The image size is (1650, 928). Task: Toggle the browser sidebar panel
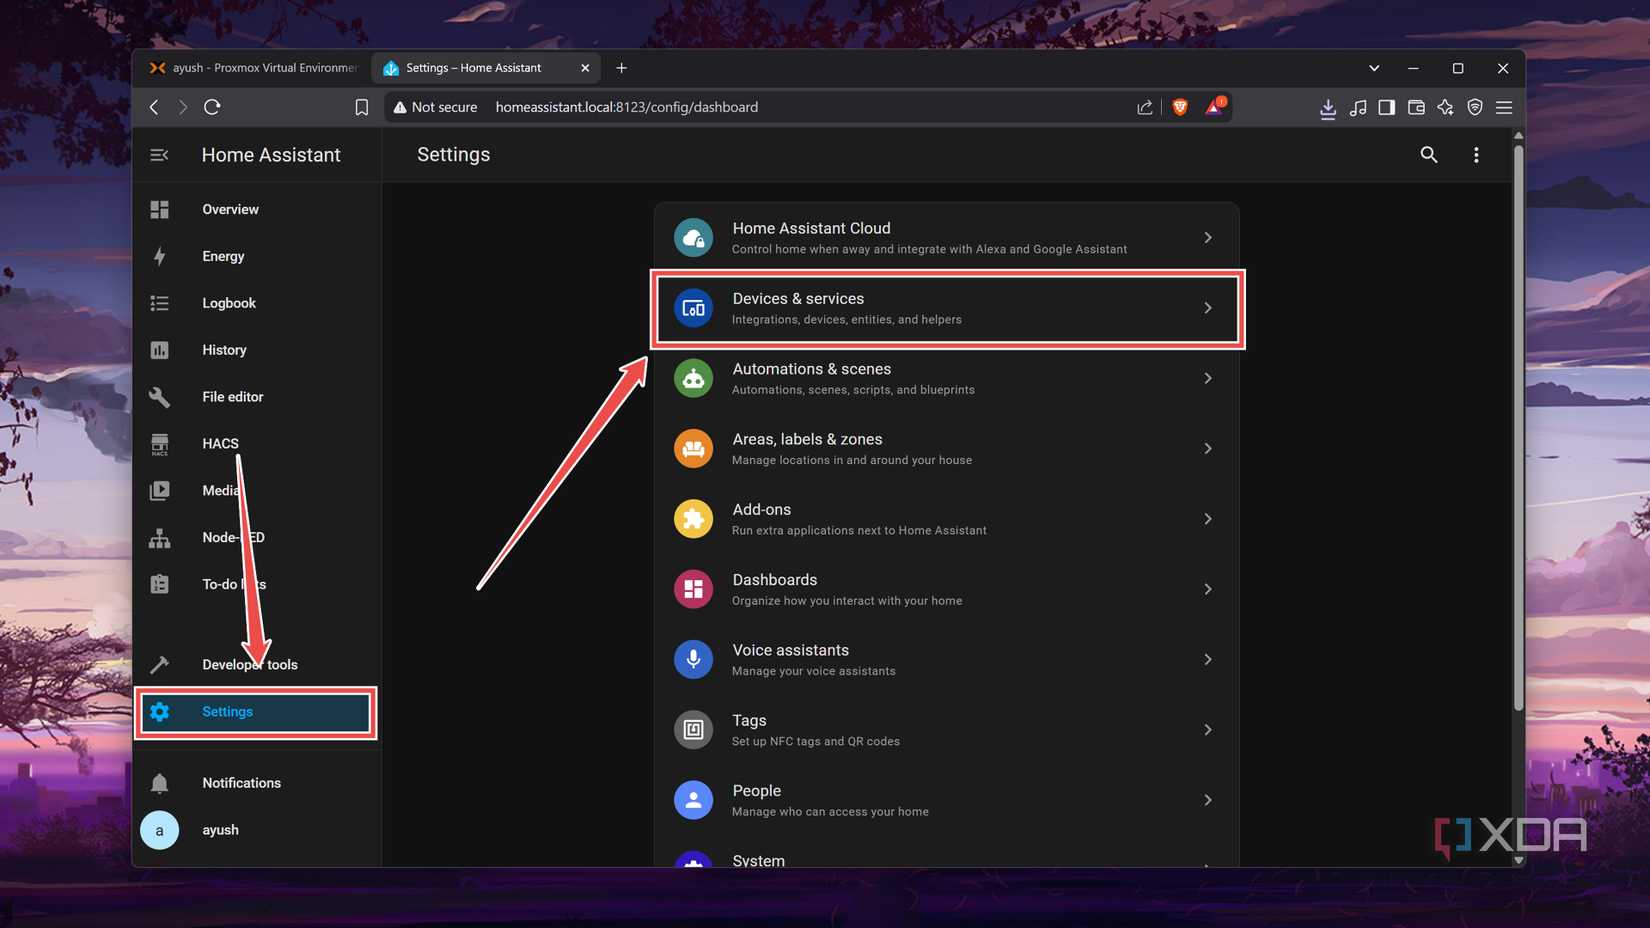click(1386, 107)
